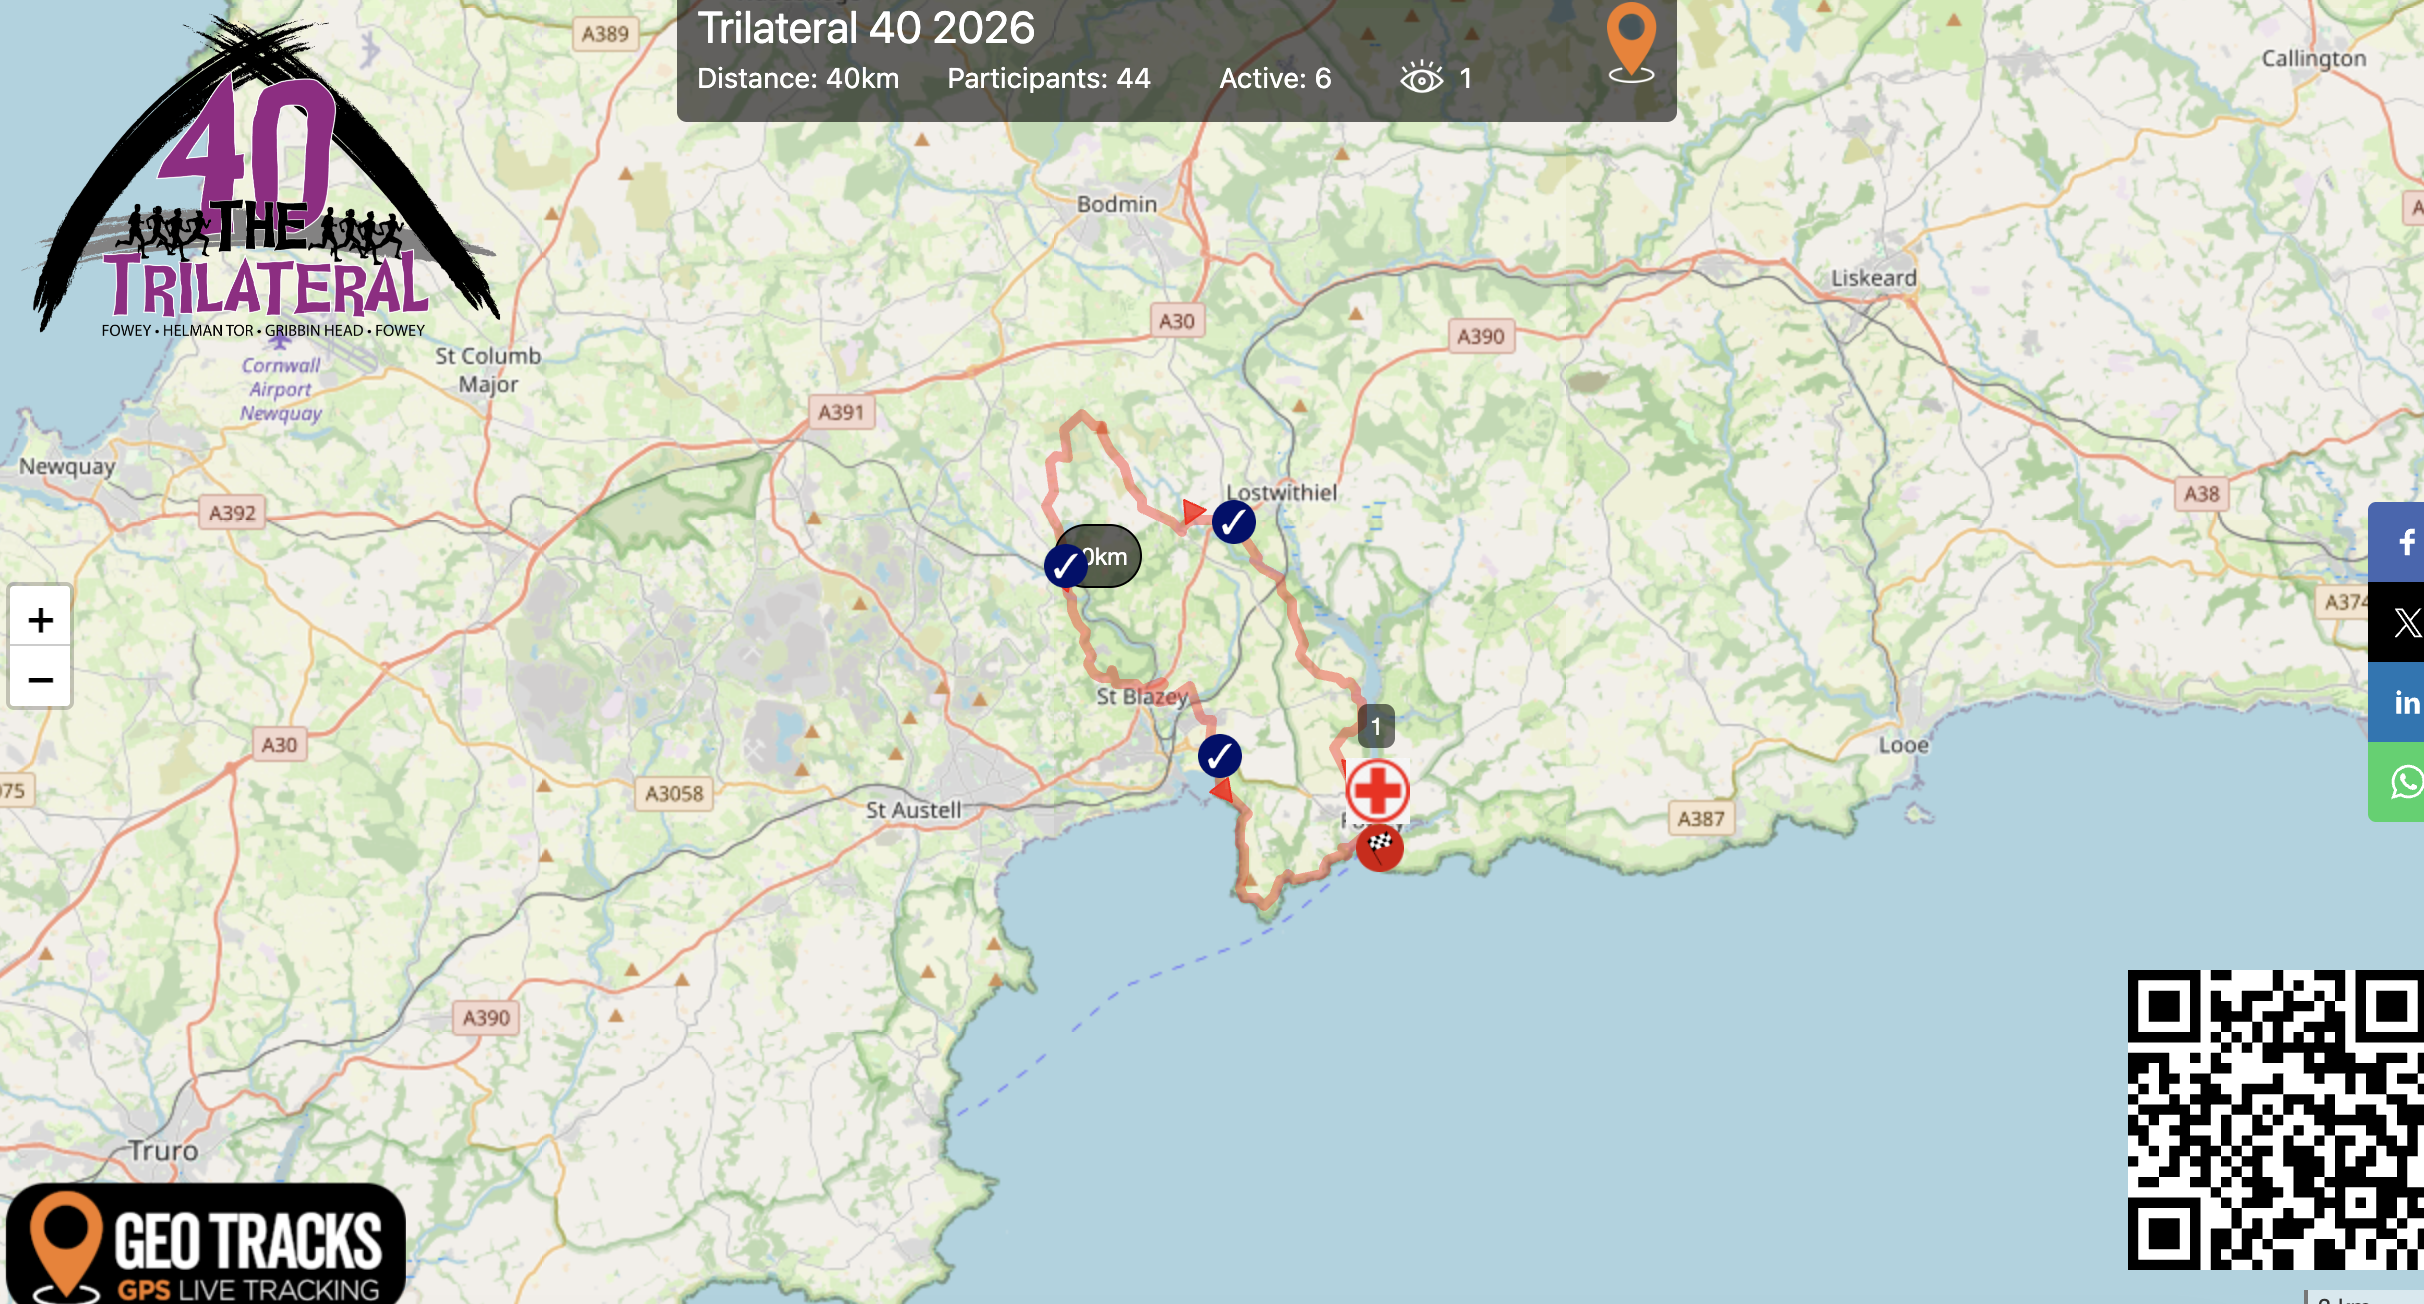Click the Geo Tracks GPS logo
Image resolution: width=2424 pixels, height=1304 pixels.
point(205,1245)
